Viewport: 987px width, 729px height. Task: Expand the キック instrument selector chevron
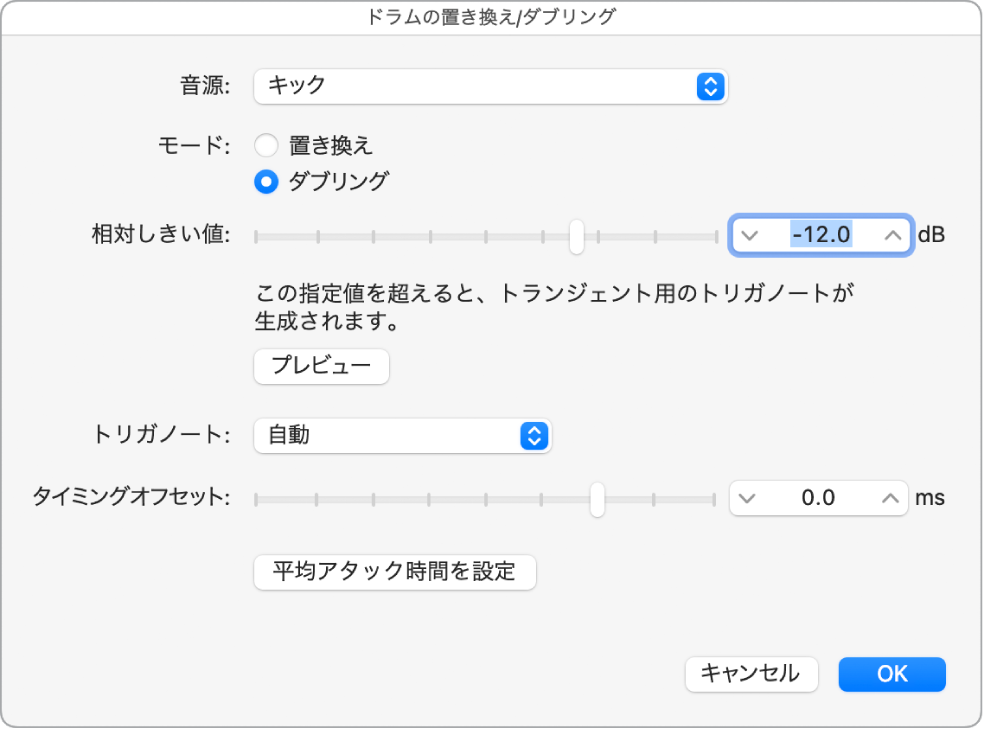click(x=711, y=87)
